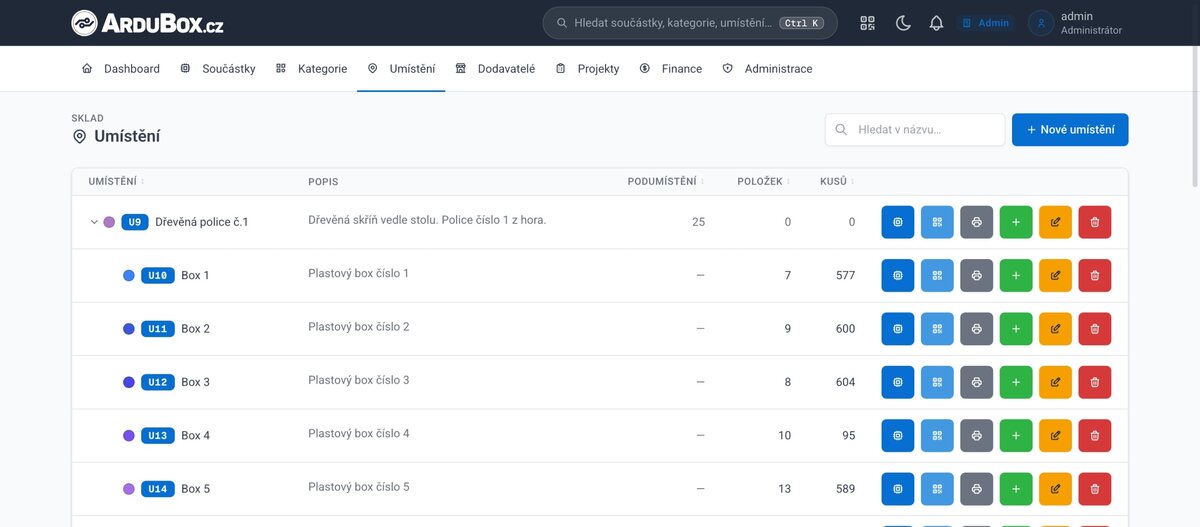Screen dimensions: 1200x527
Task: Open the Kategorie tab
Action: coord(311,69)
